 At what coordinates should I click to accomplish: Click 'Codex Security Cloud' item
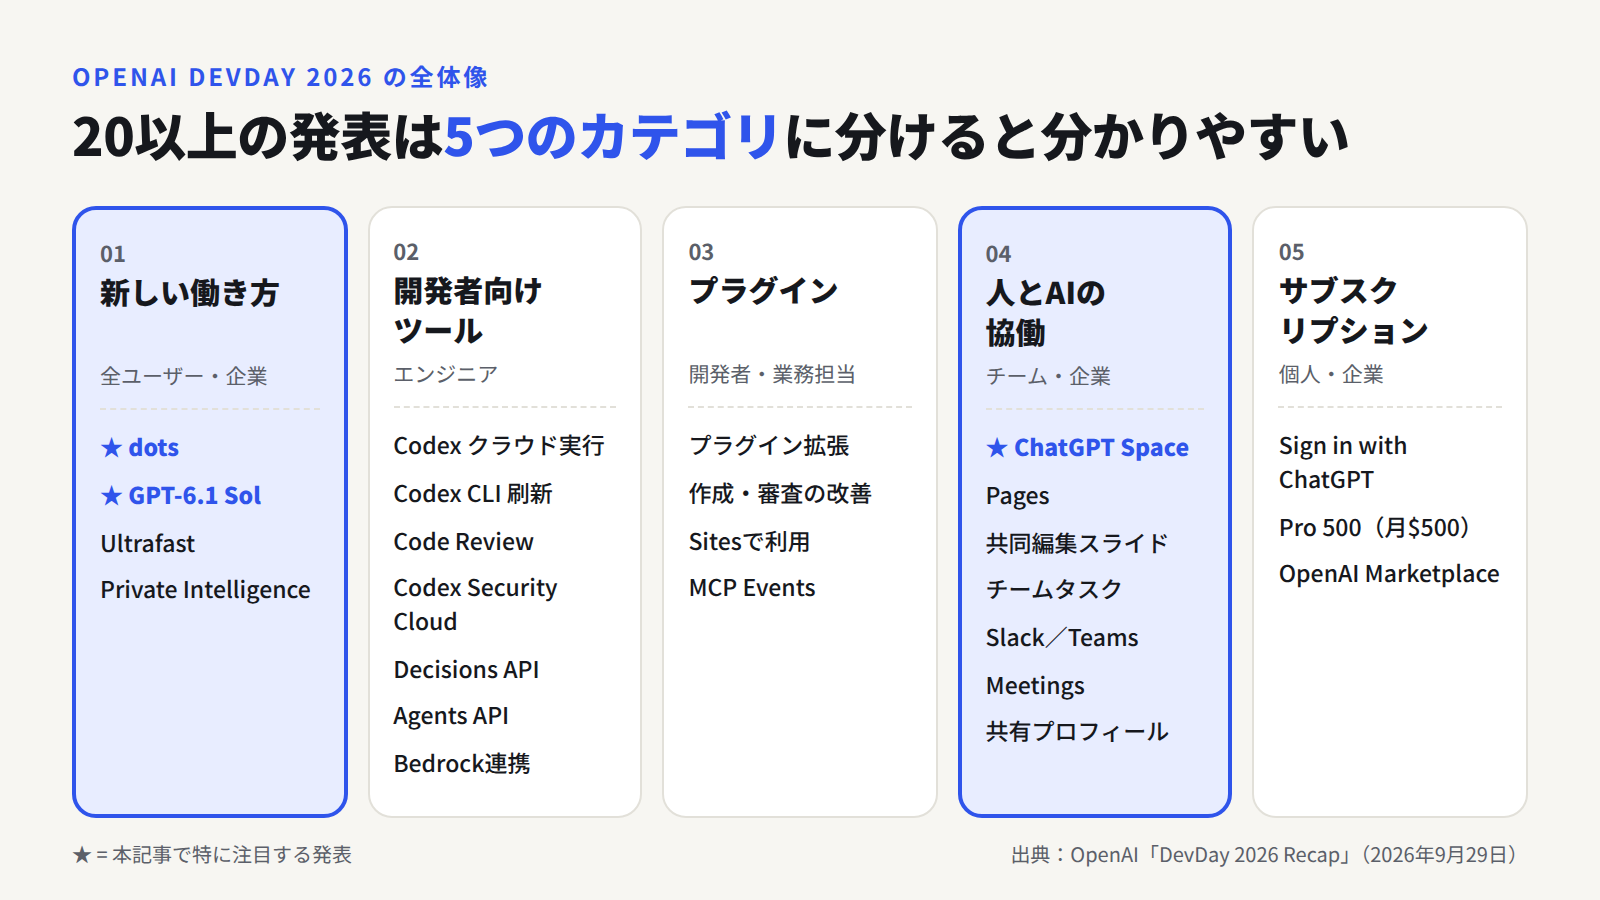476,605
